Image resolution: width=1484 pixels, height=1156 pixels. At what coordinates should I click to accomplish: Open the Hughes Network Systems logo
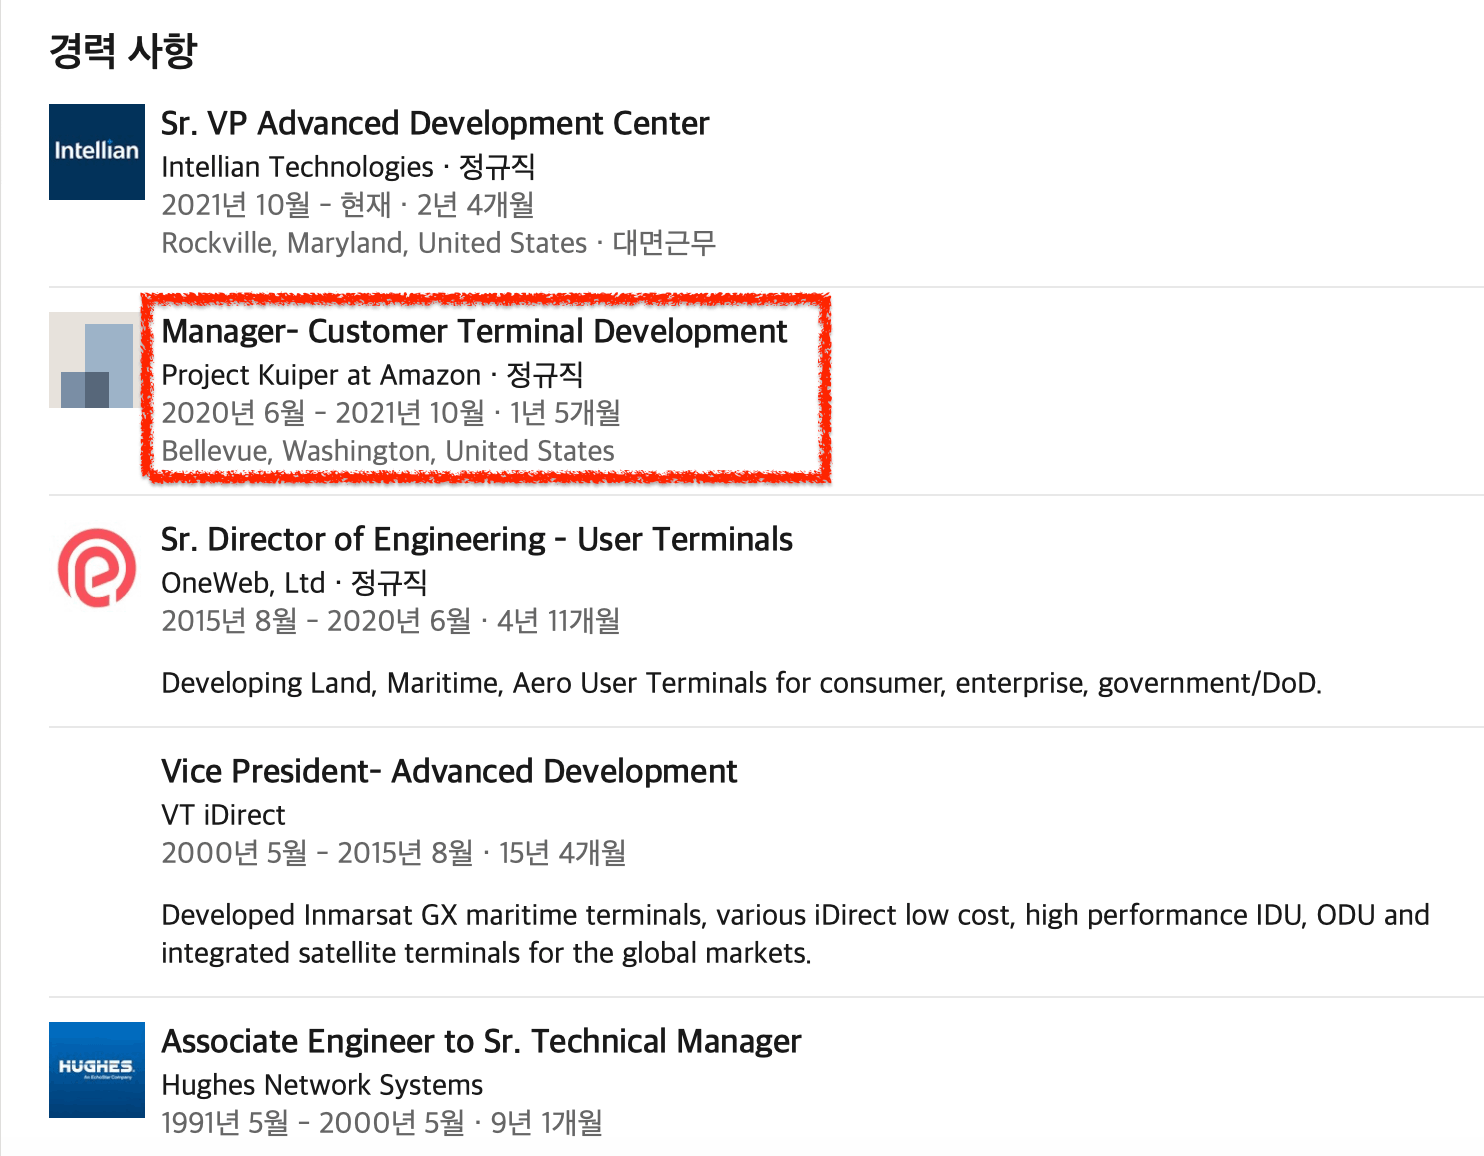(x=97, y=1070)
